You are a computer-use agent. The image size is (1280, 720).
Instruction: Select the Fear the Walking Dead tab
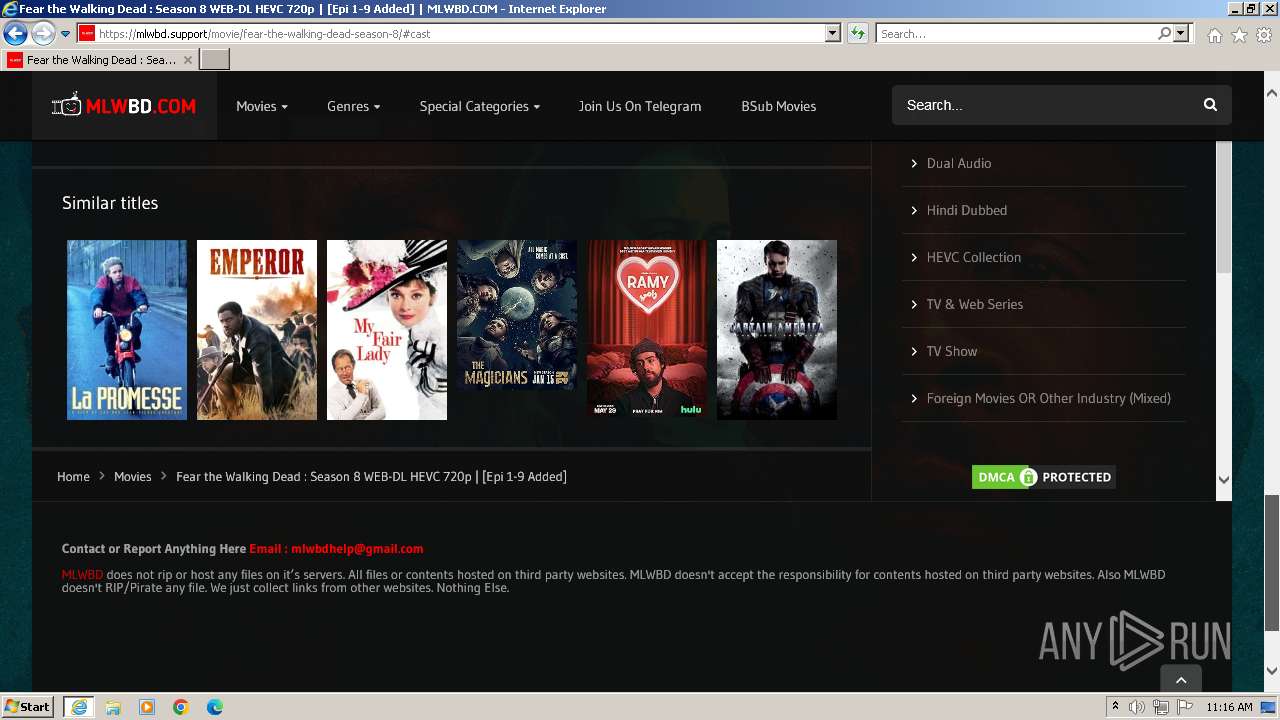(100, 60)
